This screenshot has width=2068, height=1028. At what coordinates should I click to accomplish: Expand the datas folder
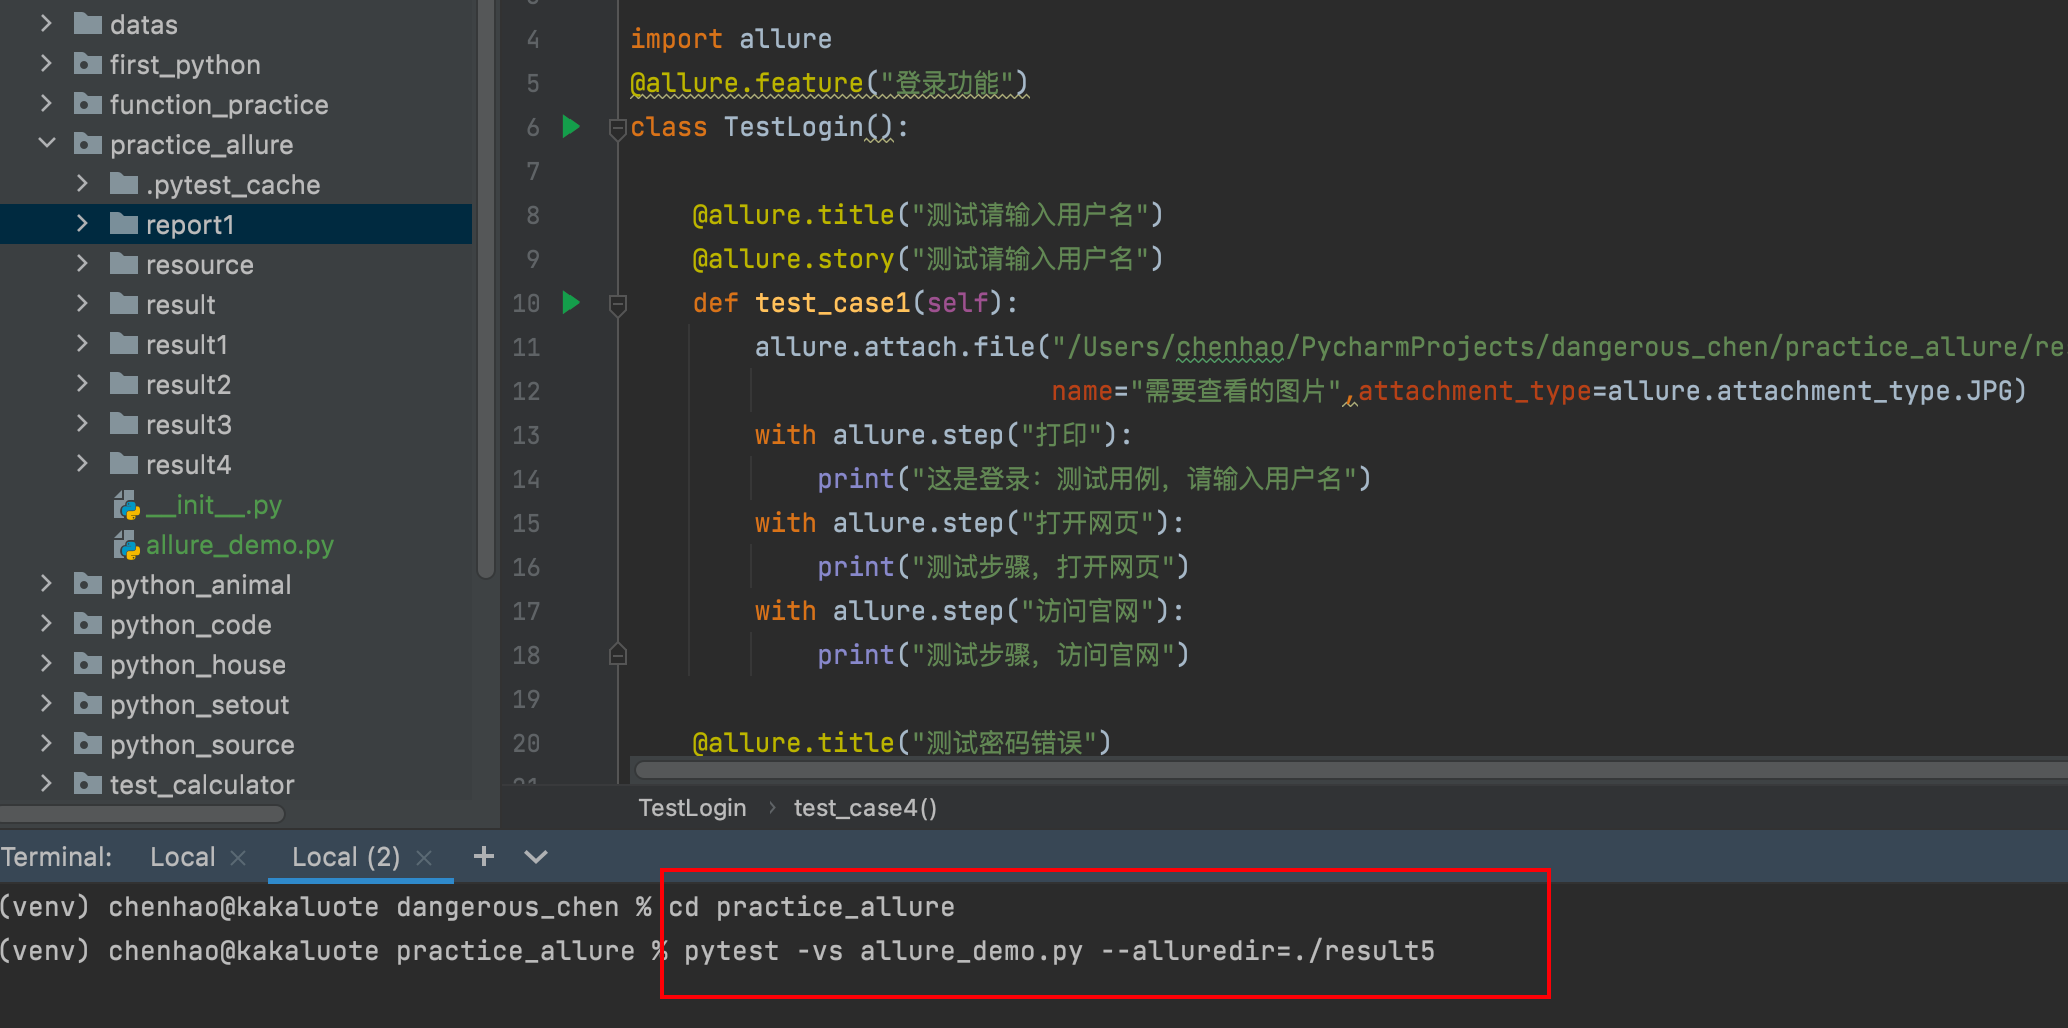coord(46,24)
